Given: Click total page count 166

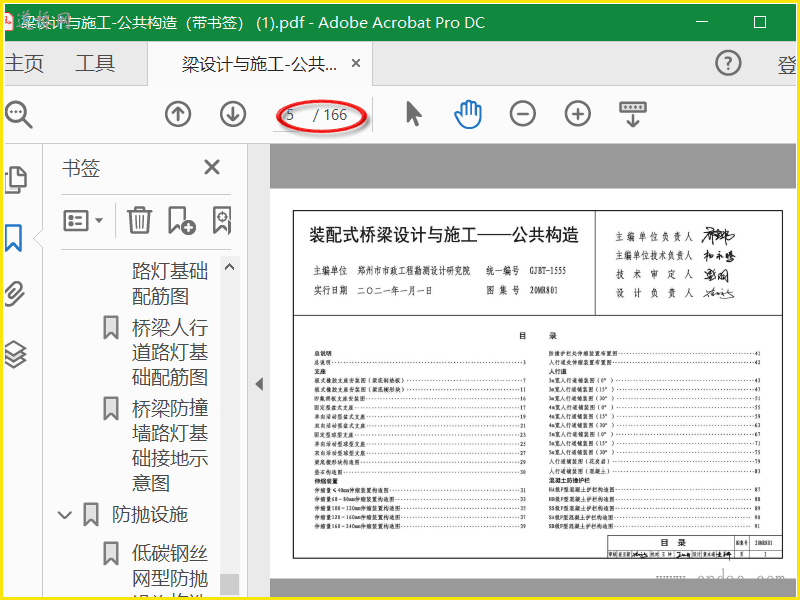Looking at the screenshot, I should point(335,115).
